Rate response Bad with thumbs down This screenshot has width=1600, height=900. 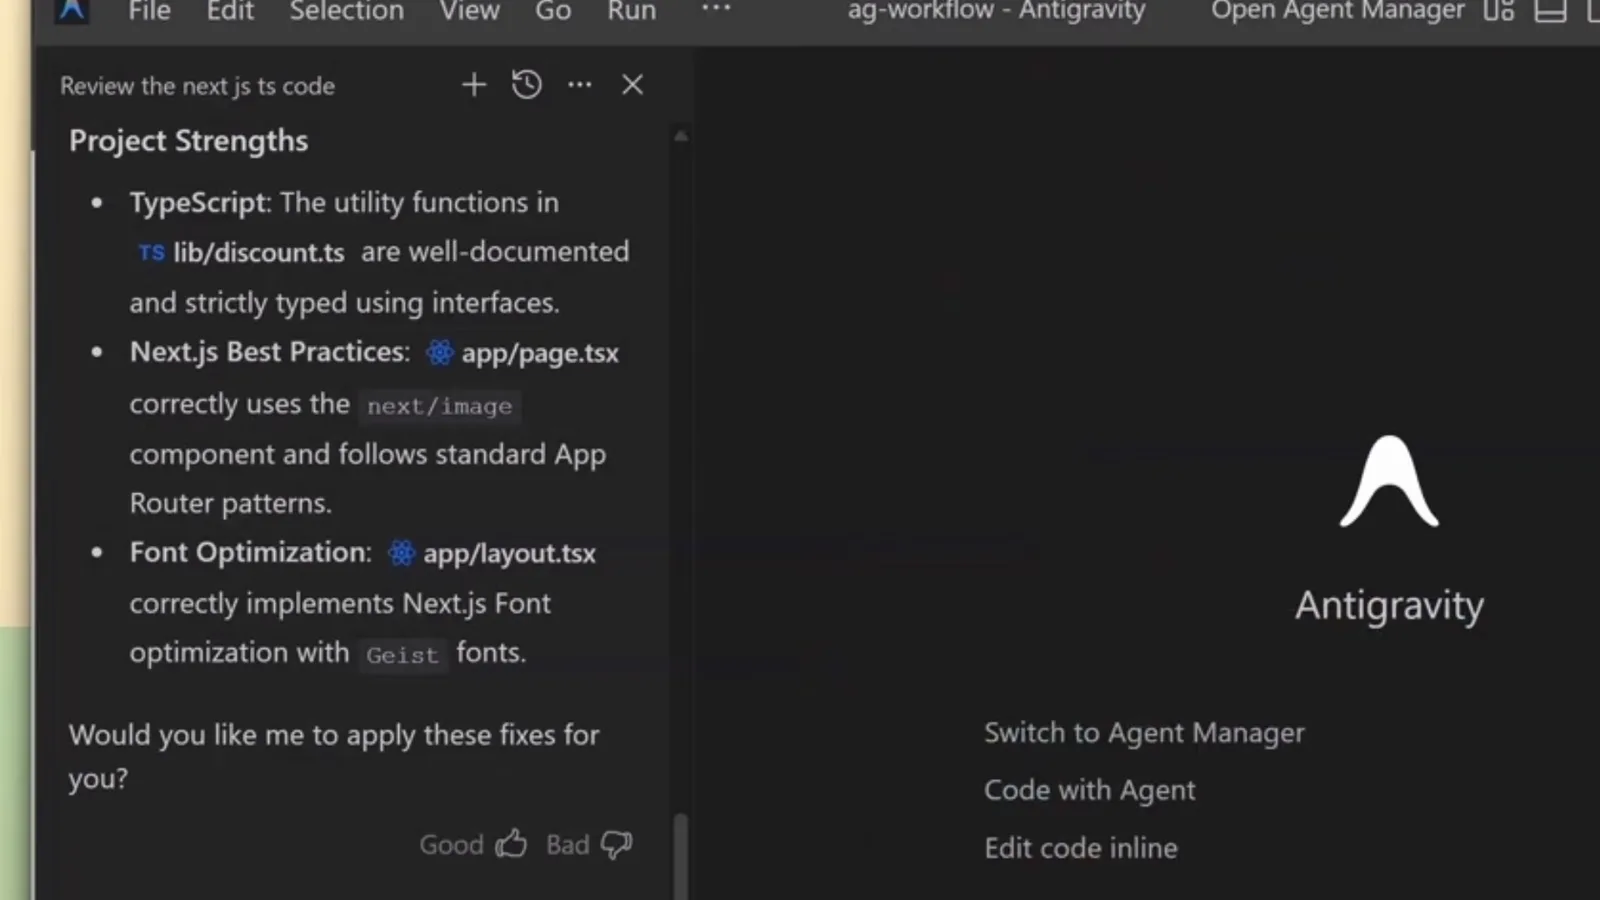589,845
